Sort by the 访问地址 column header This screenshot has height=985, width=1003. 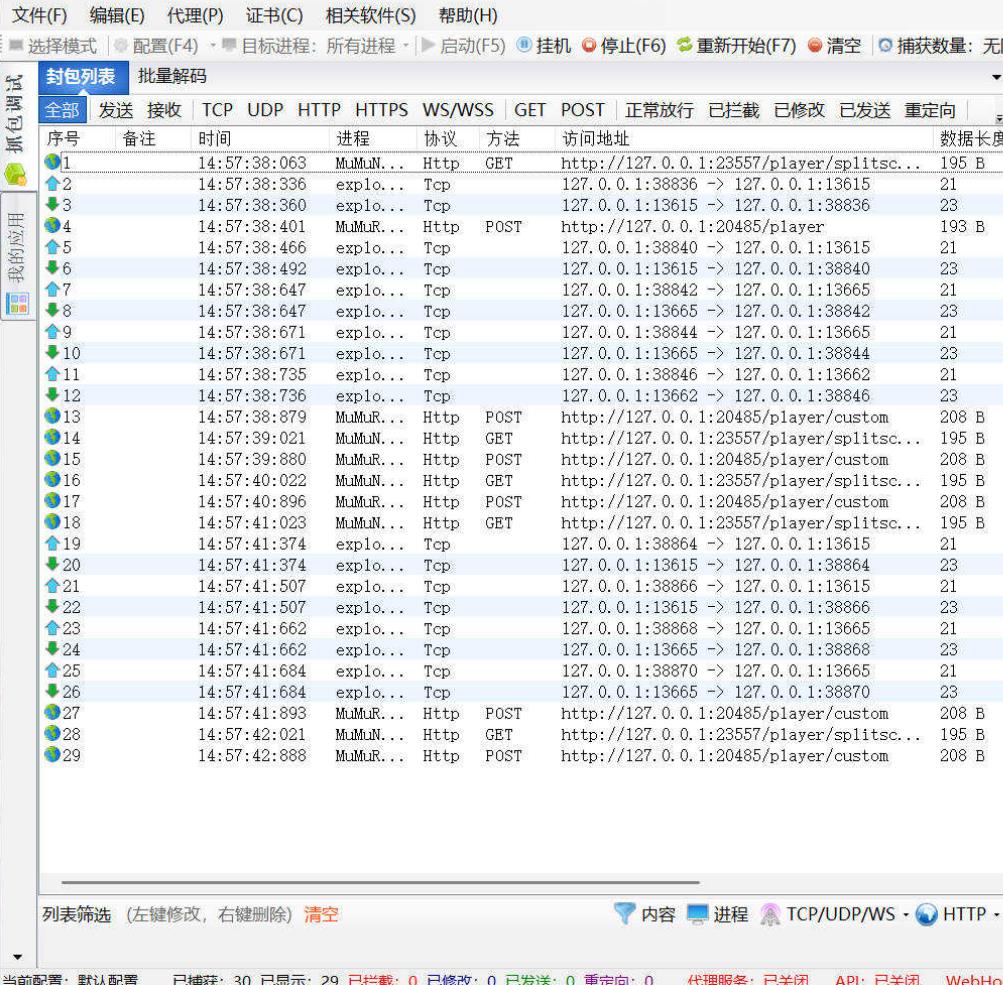[x=744, y=138]
